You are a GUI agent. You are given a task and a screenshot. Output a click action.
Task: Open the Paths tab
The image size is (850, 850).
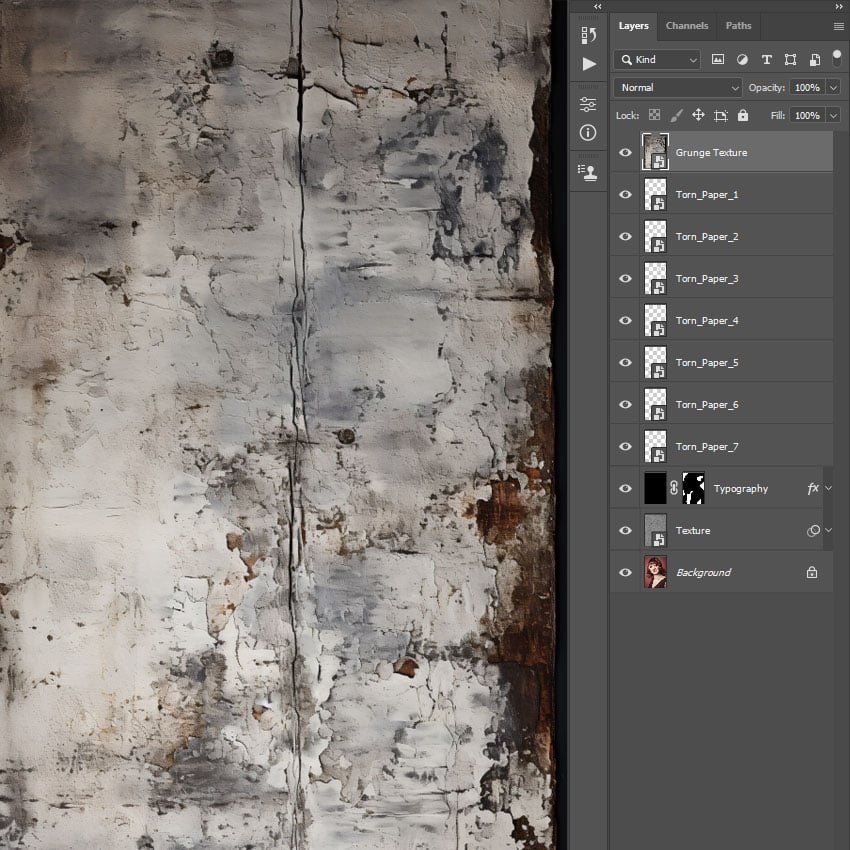[x=738, y=26]
